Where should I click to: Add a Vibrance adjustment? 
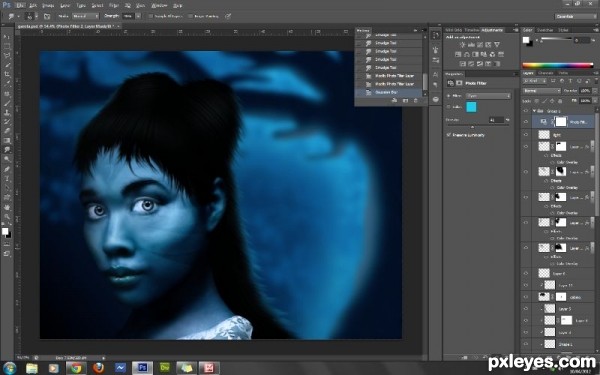pos(497,45)
